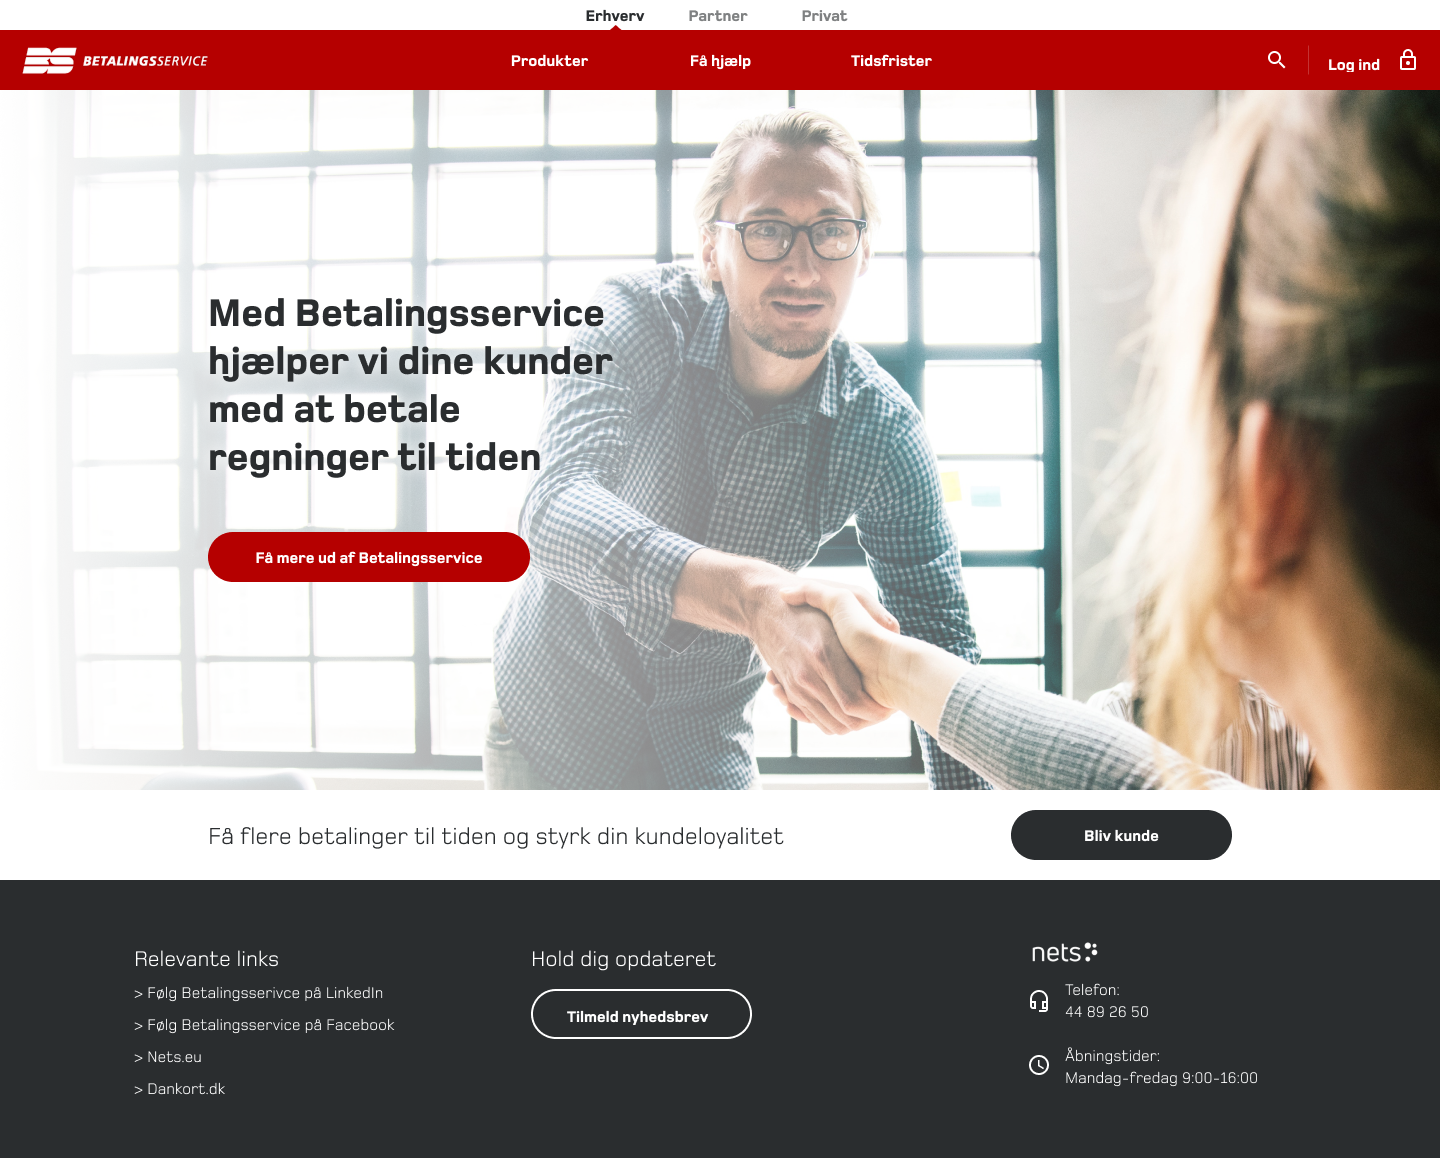
Task: Click the headset phone icon
Action: pyautogui.click(x=1039, y=1001)
